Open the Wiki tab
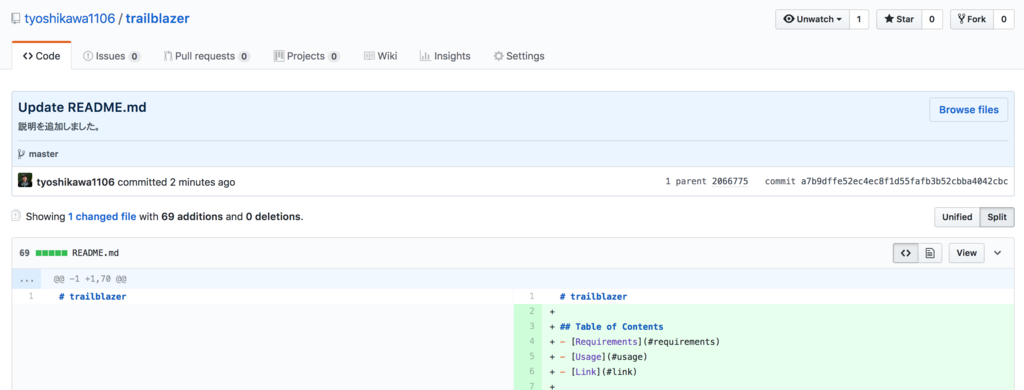 [380, 56]
